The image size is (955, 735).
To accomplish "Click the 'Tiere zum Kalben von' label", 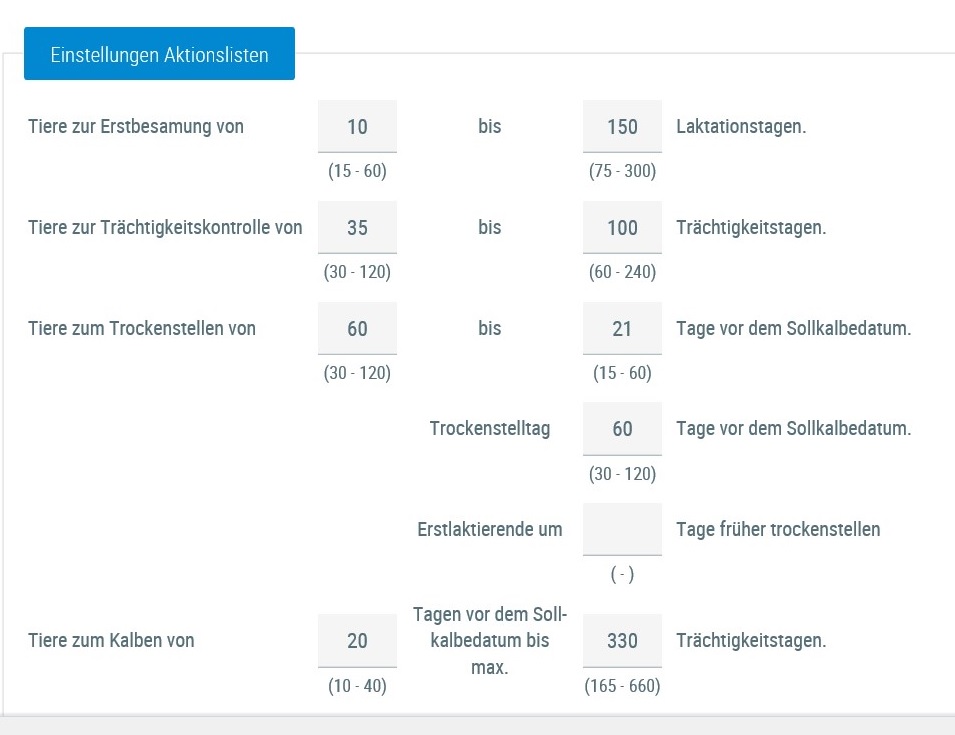I will [111, 641].
